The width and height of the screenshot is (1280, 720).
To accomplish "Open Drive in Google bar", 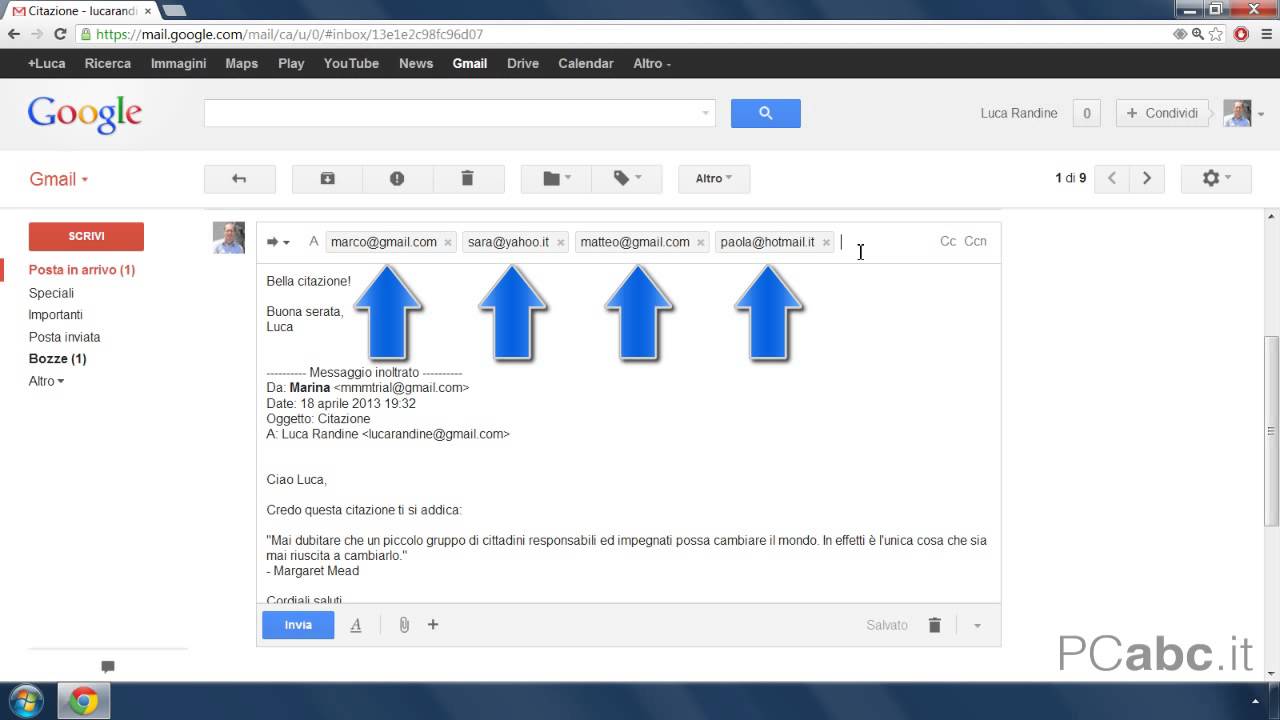I will 523,63.
